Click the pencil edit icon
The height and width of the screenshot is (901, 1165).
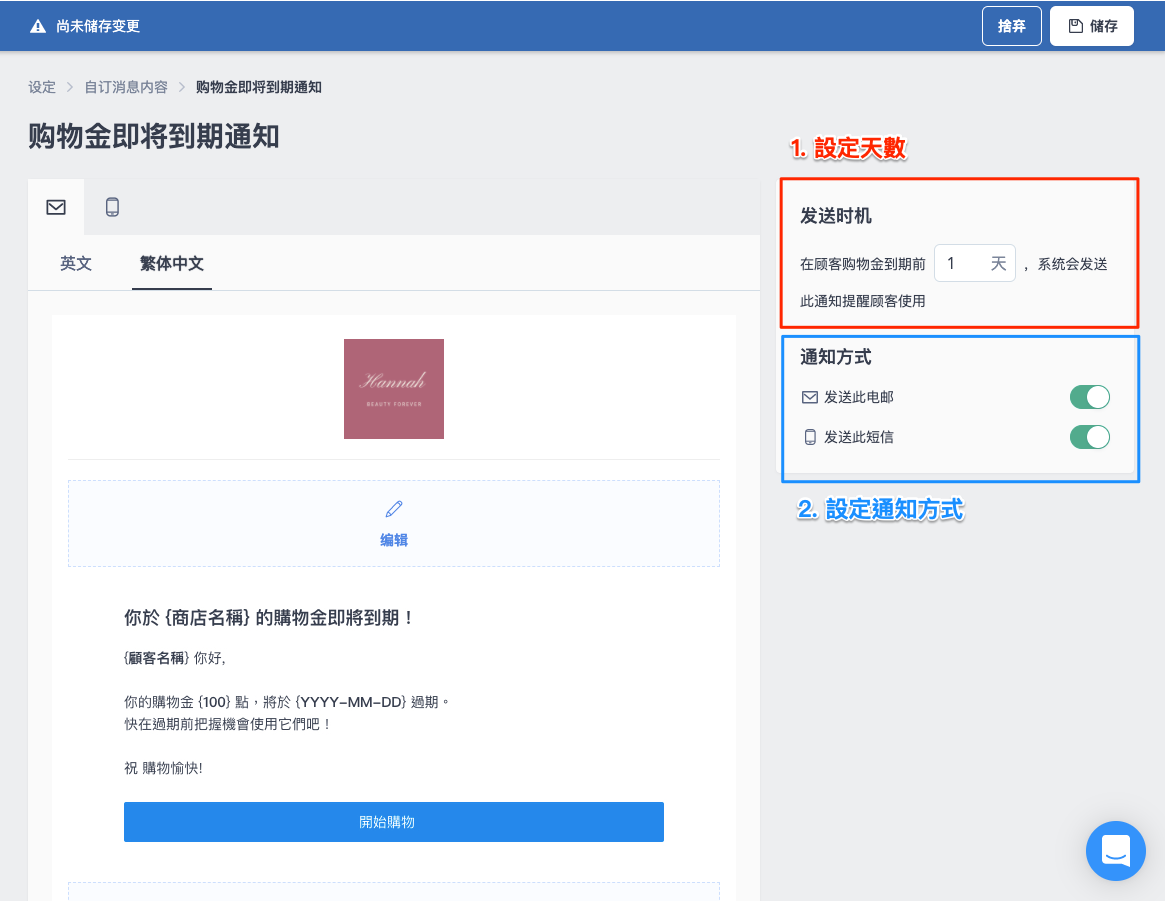point(394,509)
